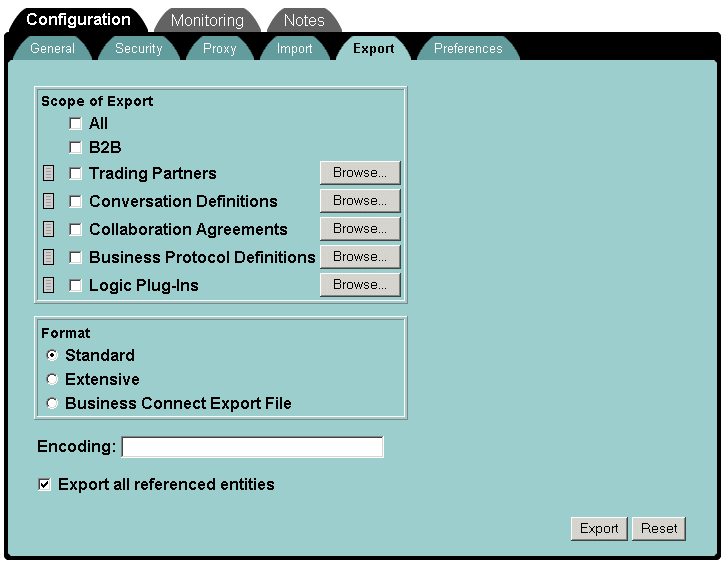Focus the Encoding text field
The width and height of the screenshot is (726, 566).
pos(252,447)
